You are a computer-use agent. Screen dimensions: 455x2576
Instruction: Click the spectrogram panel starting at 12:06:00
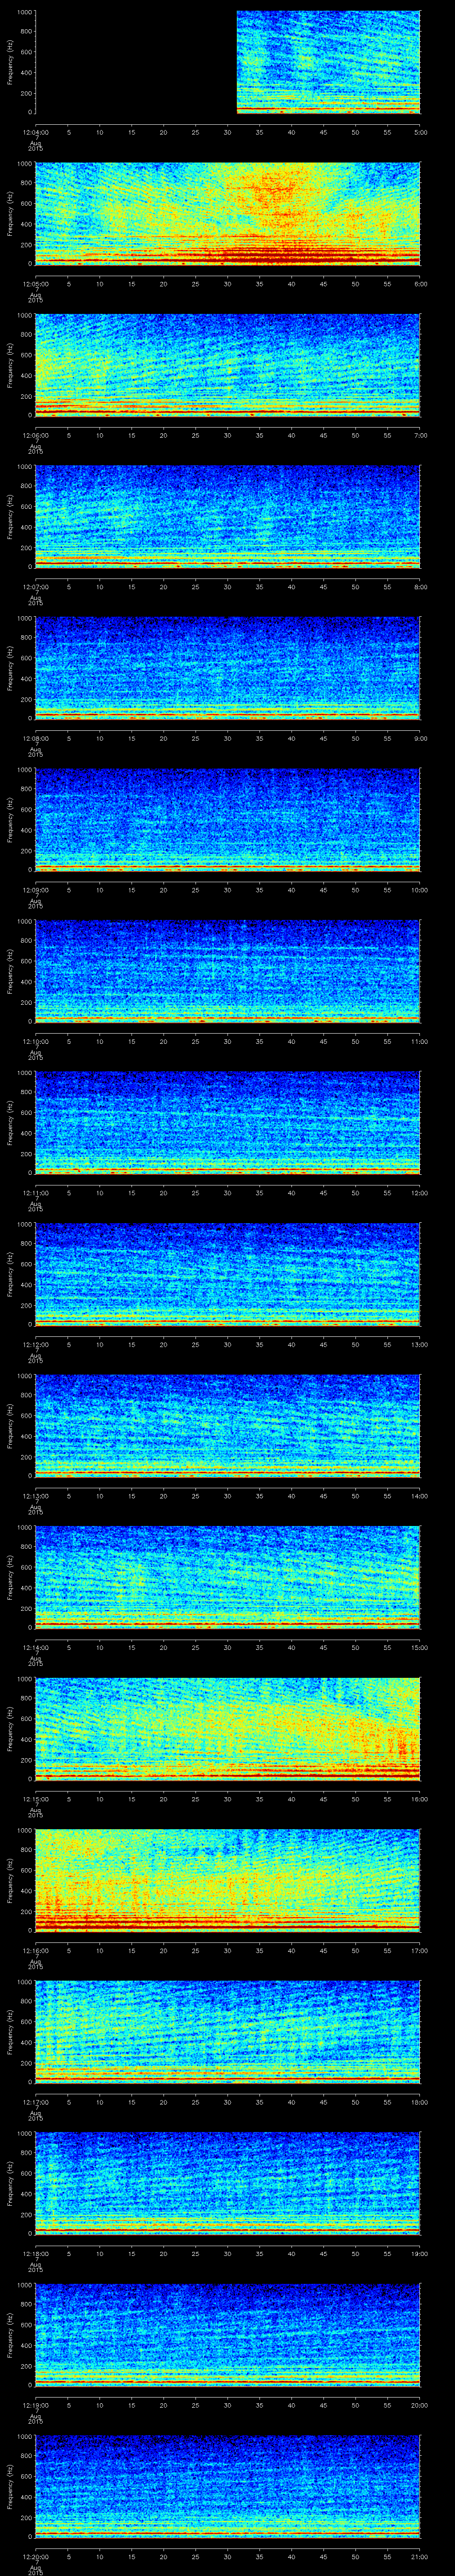tap(228, 365)
